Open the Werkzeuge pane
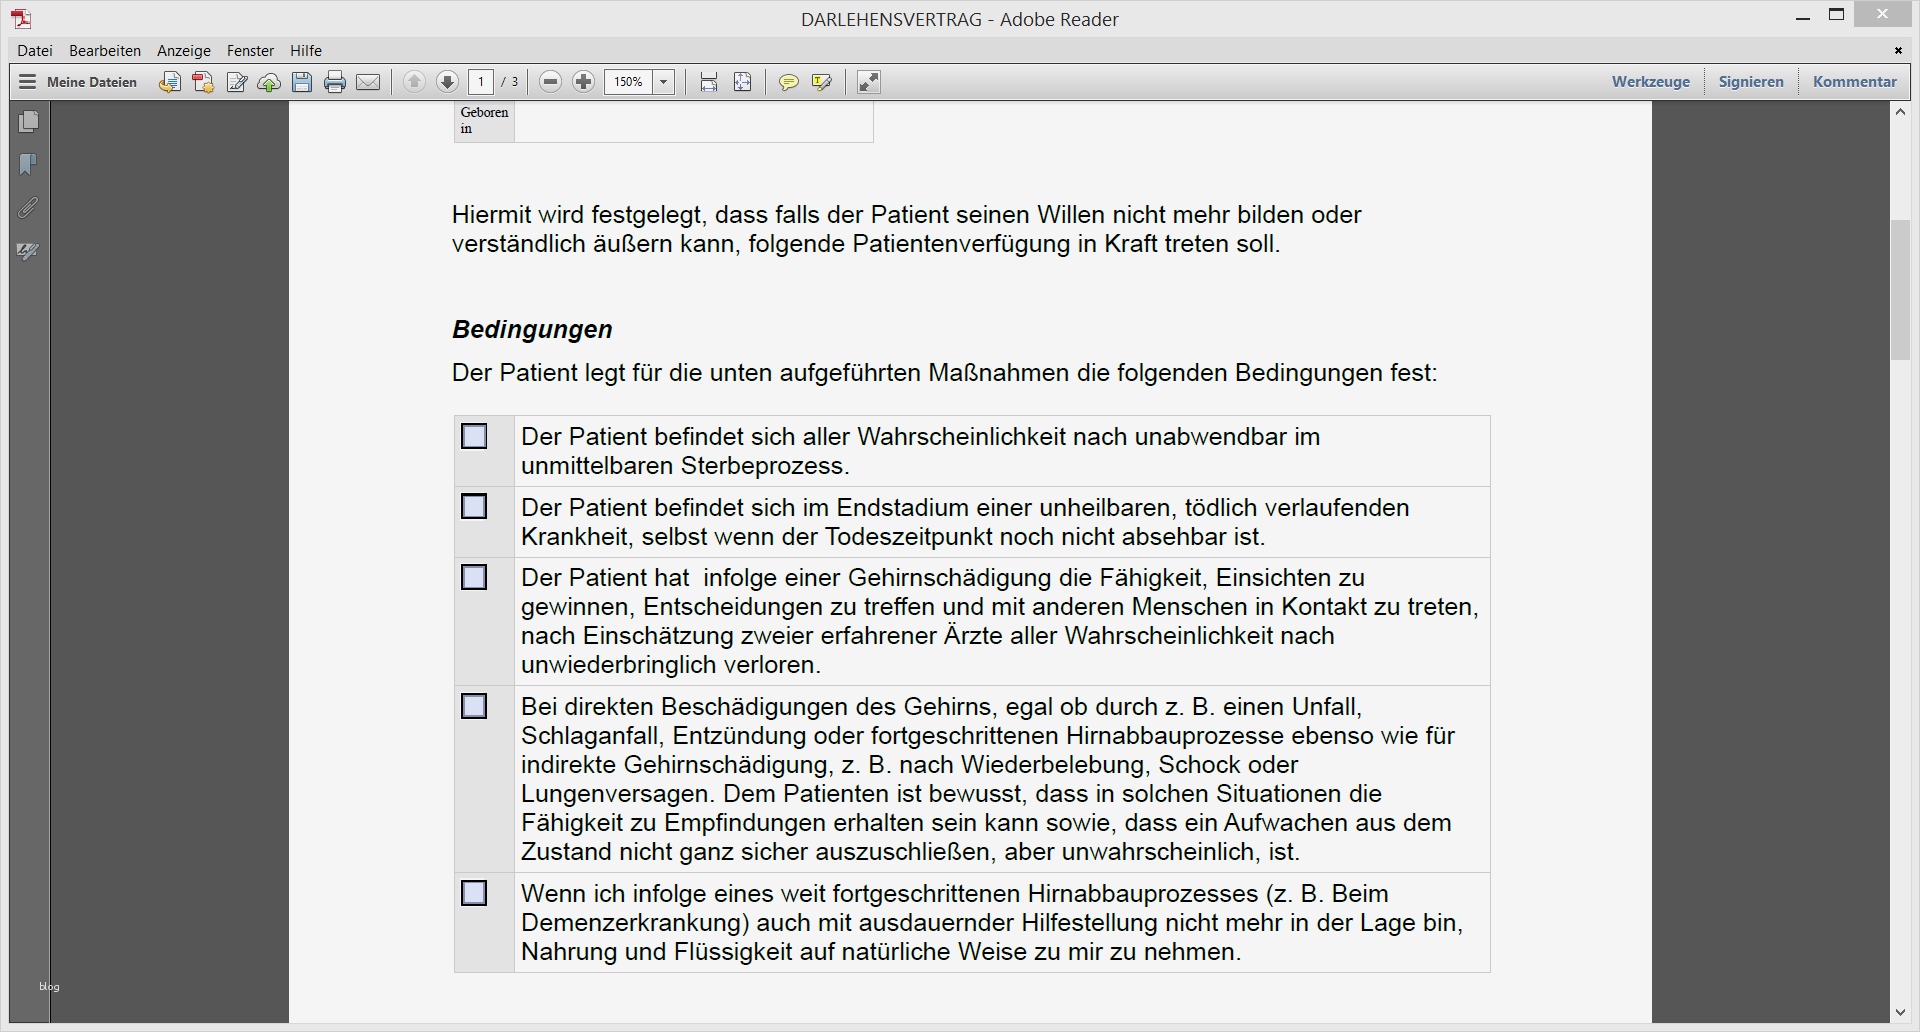The image size is (1920, 1032). click(x=1650, y=81)
